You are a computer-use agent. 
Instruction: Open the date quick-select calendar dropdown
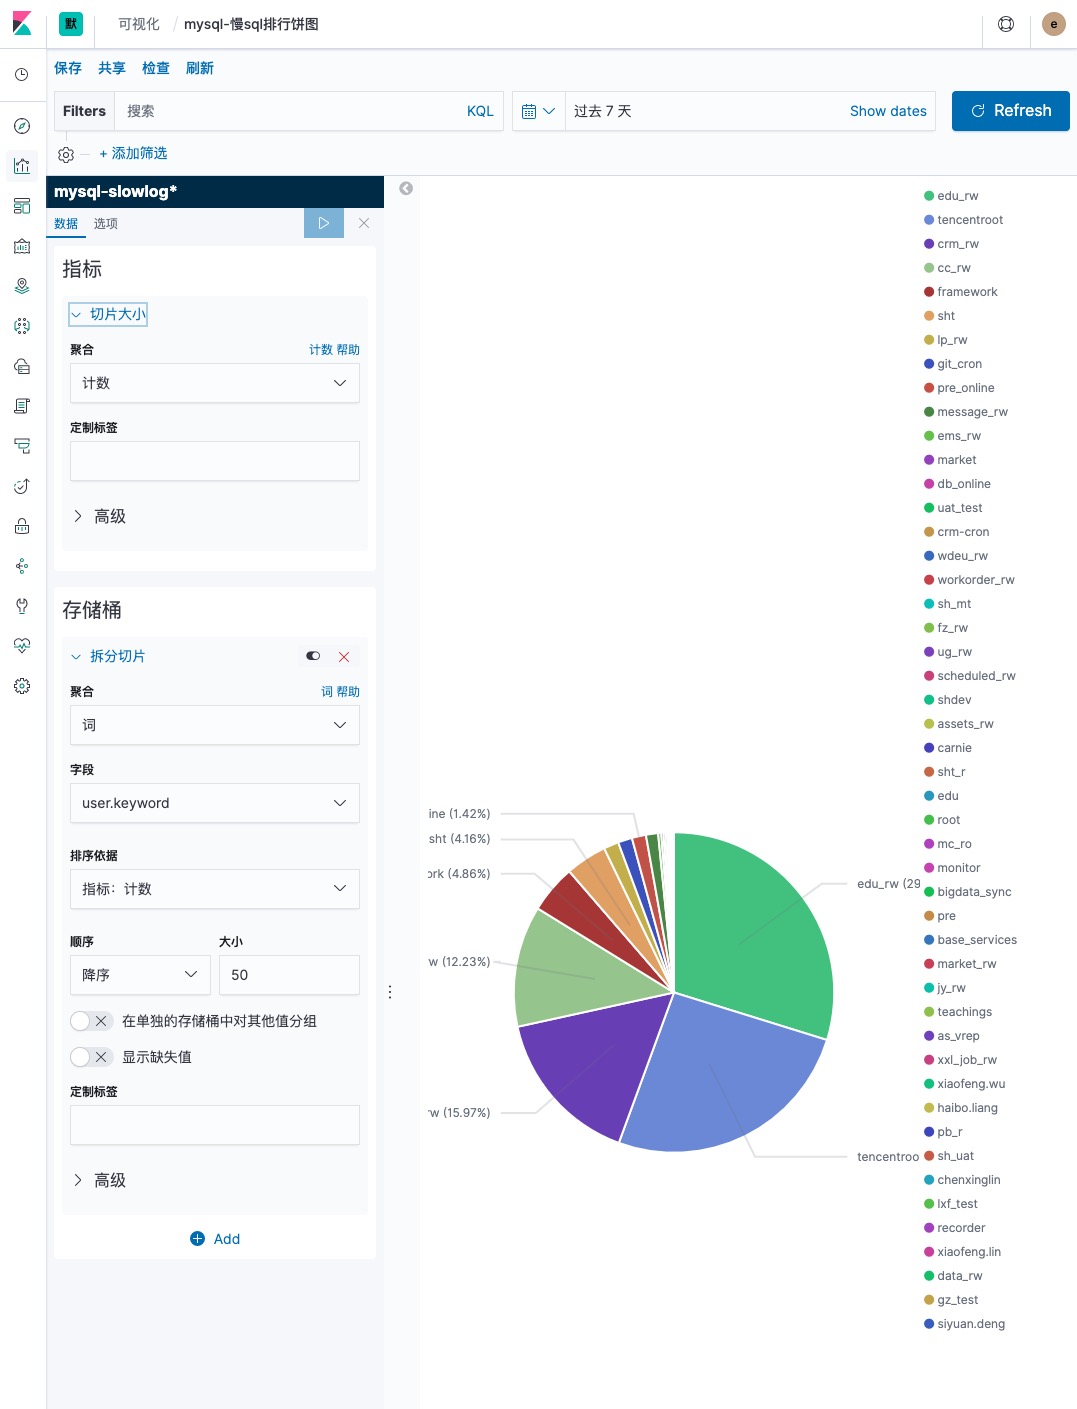point(538,111)
